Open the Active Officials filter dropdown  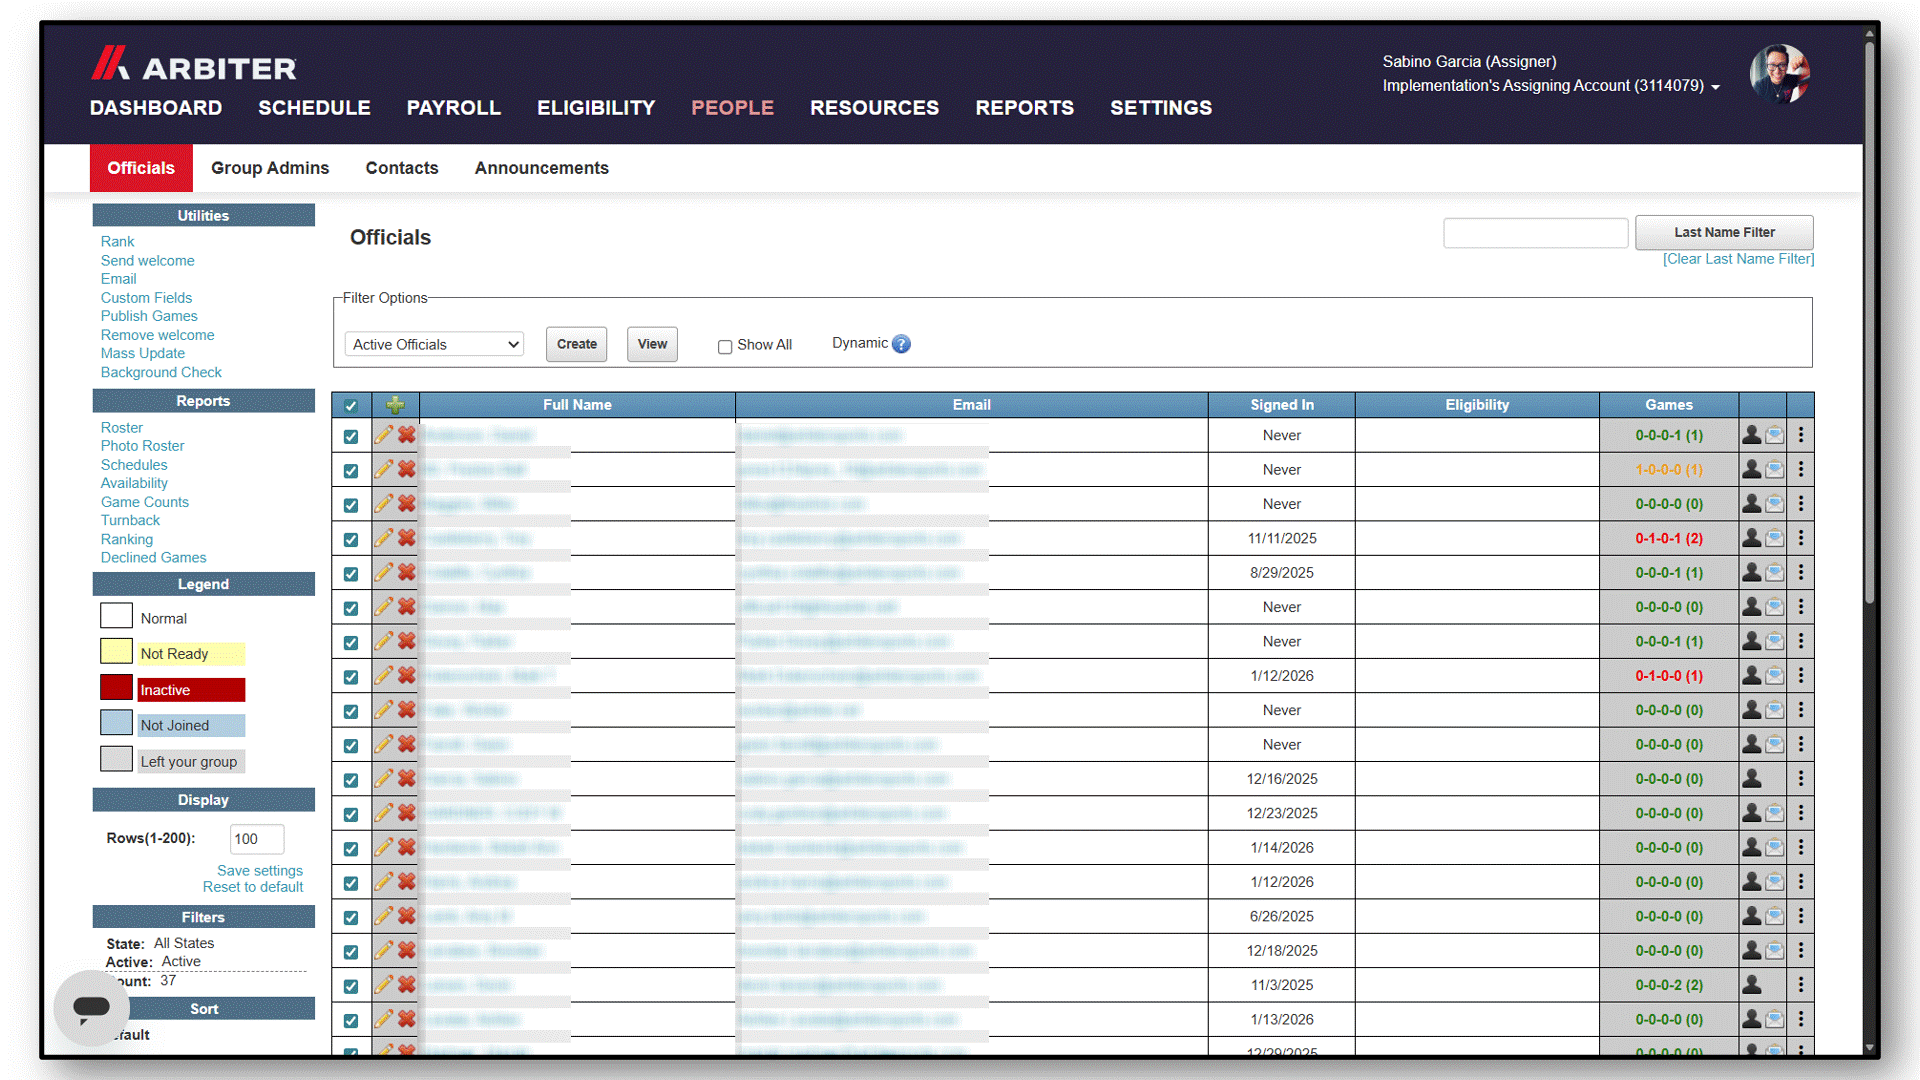tap(434, 344)
